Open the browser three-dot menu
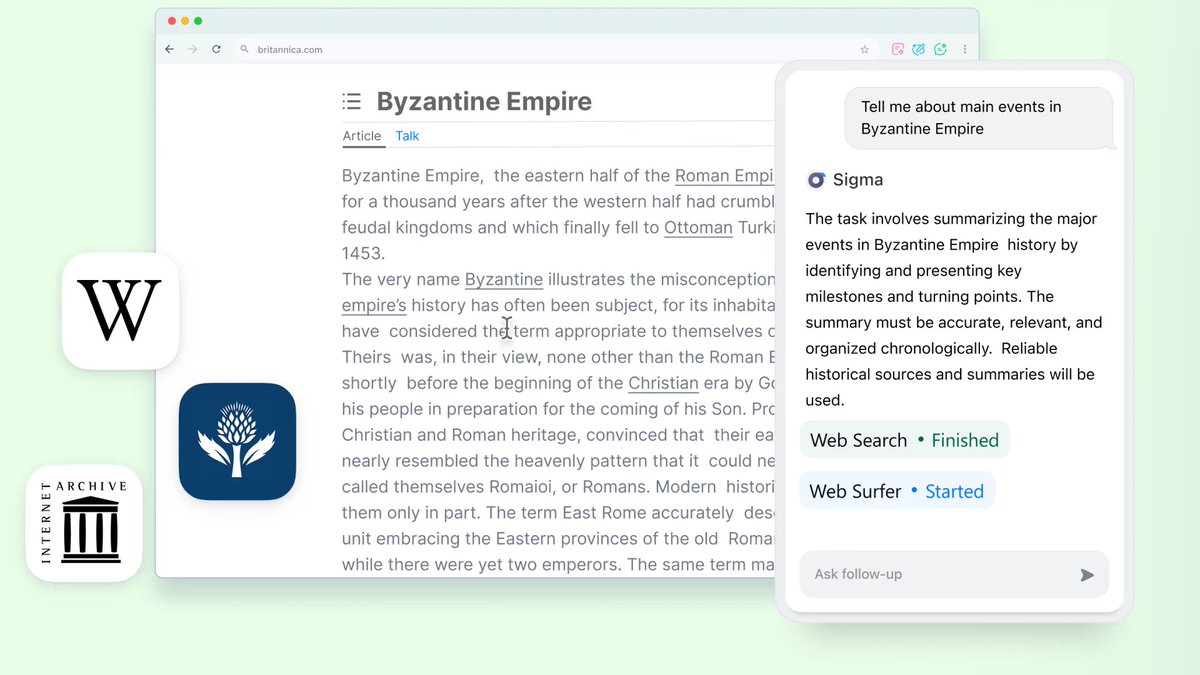 (x=965, y=49)
